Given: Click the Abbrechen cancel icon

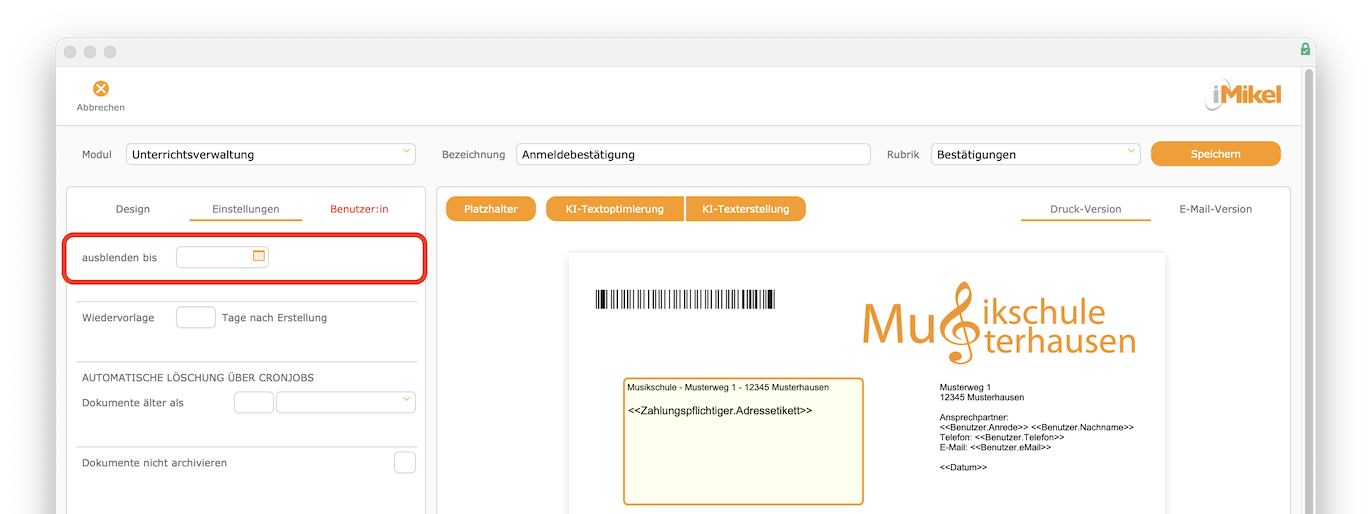Looking at the screenshot, I should 101,89.
